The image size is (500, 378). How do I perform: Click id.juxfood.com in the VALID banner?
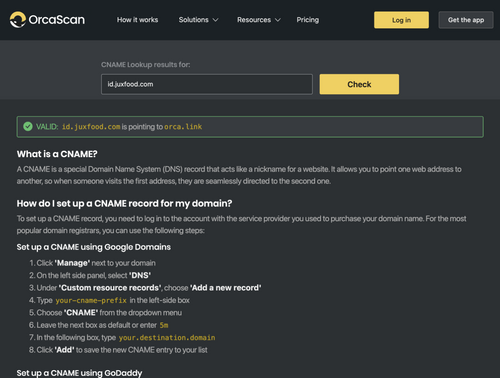[x=91, y=127]
